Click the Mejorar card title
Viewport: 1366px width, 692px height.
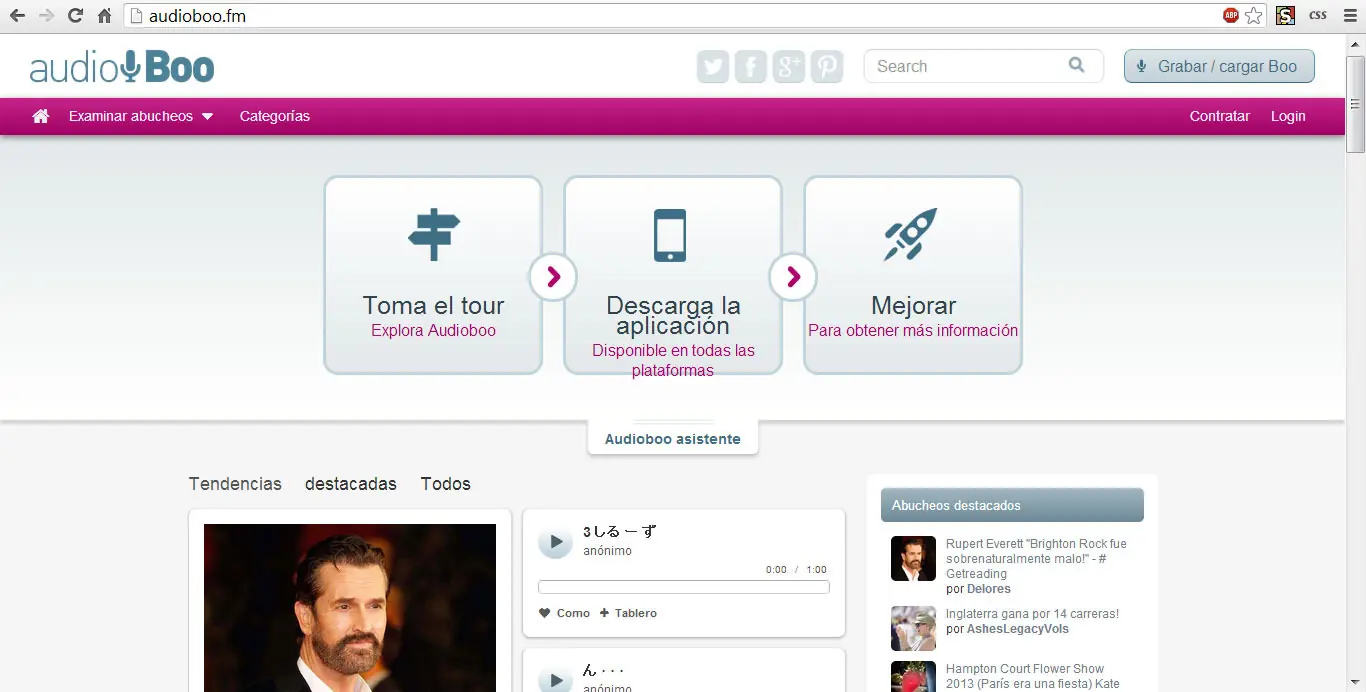tap(913, 305)
